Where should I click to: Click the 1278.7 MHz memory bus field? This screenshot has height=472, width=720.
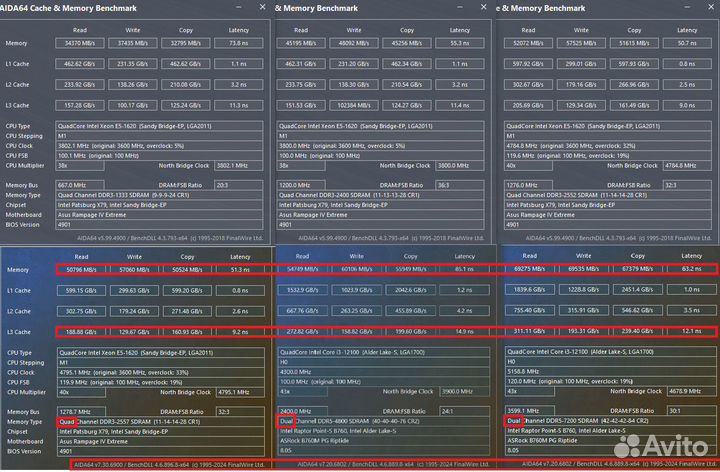tap(81, 412)
